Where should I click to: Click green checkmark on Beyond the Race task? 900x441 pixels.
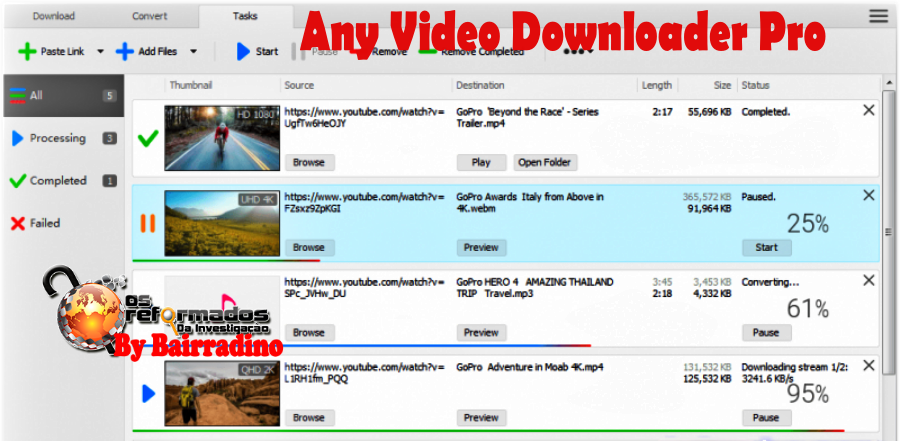(x=148, y=138)
